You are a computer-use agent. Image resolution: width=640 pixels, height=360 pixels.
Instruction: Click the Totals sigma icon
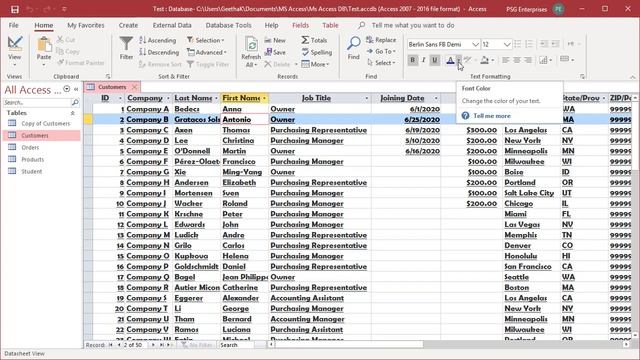[305, 40]
